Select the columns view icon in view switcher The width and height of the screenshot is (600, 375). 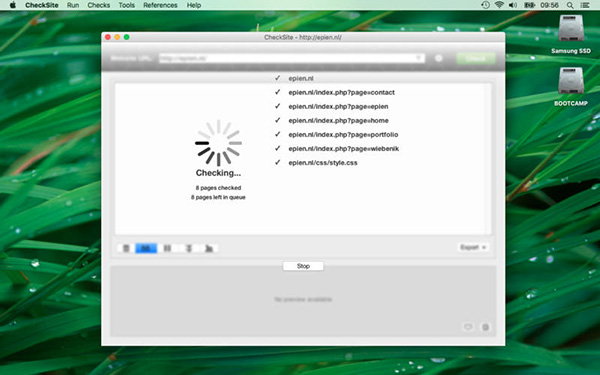167,248
